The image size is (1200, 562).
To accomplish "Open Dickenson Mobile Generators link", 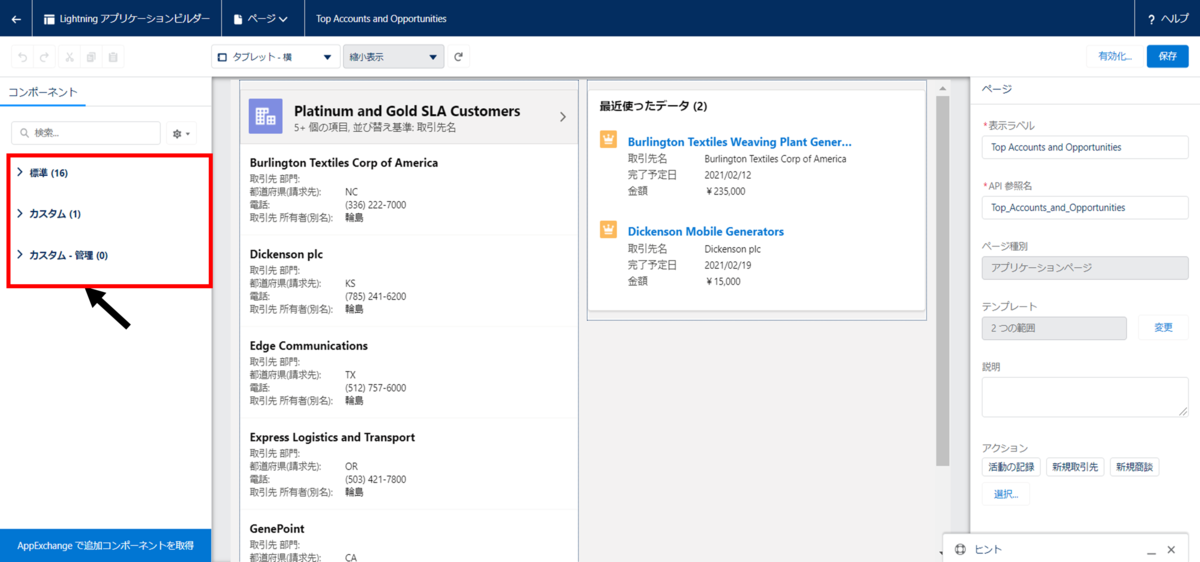I will (x=706, y=232).
